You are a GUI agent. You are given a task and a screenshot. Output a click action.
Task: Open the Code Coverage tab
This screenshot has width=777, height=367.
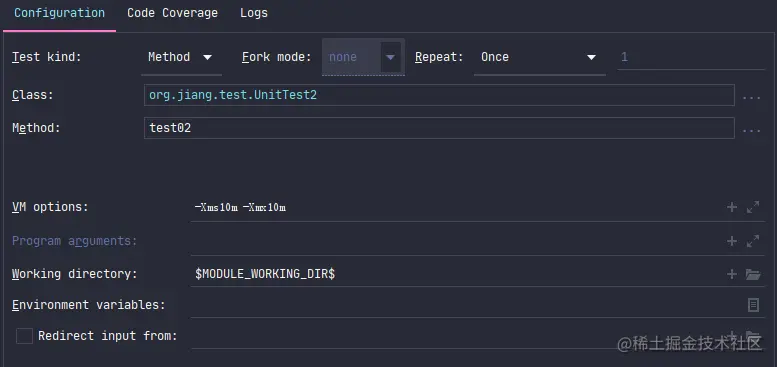pyautogui.click(x=172, y=13)
